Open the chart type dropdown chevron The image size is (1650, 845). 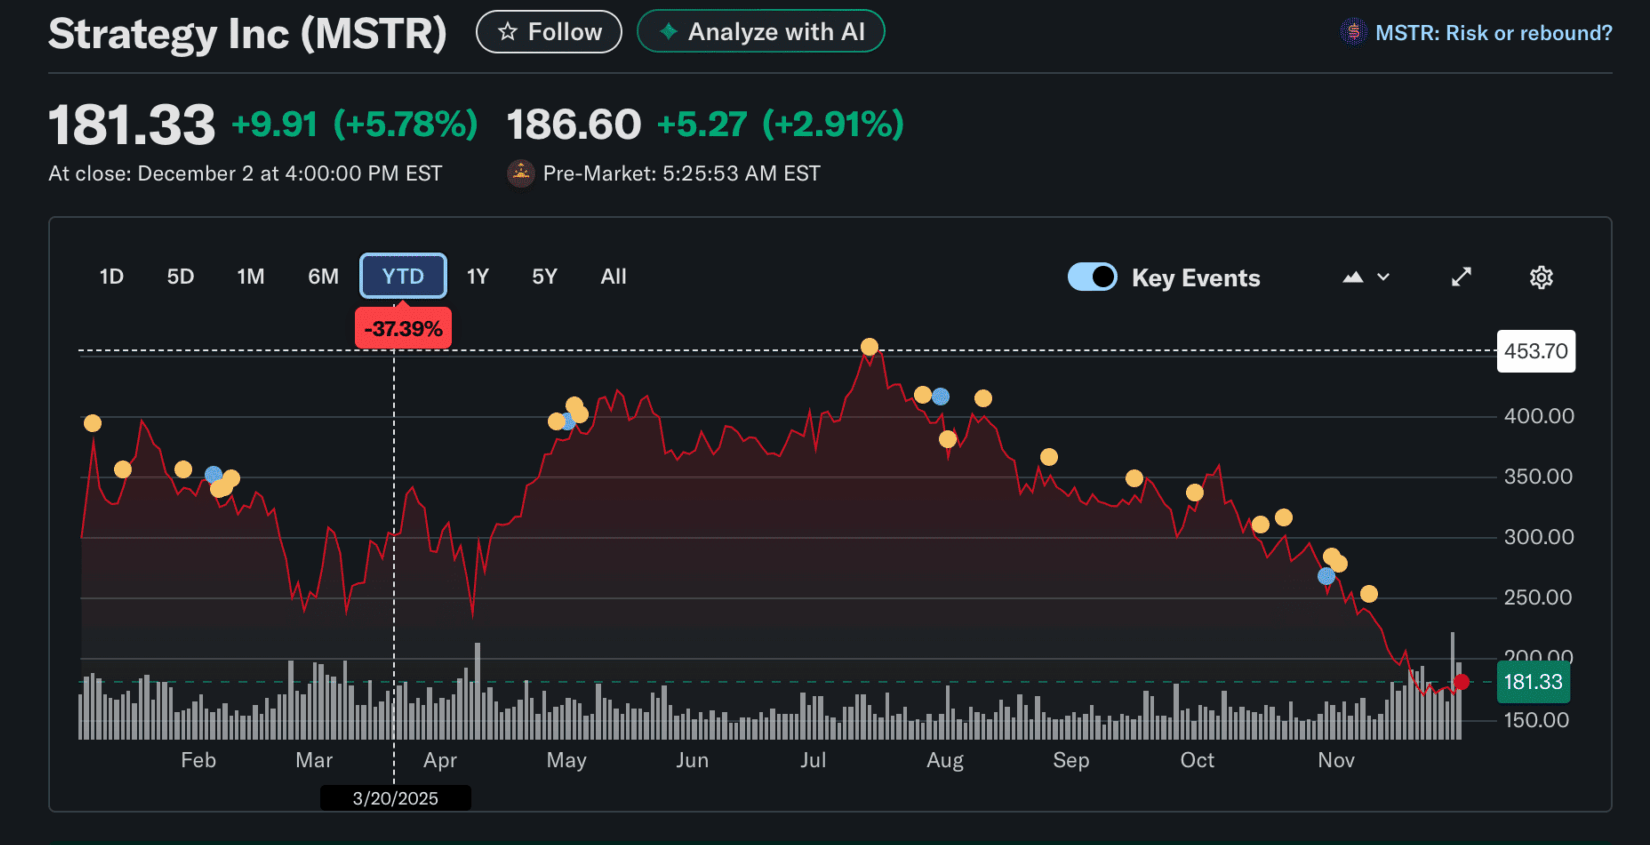click(x=1384, y=277)
